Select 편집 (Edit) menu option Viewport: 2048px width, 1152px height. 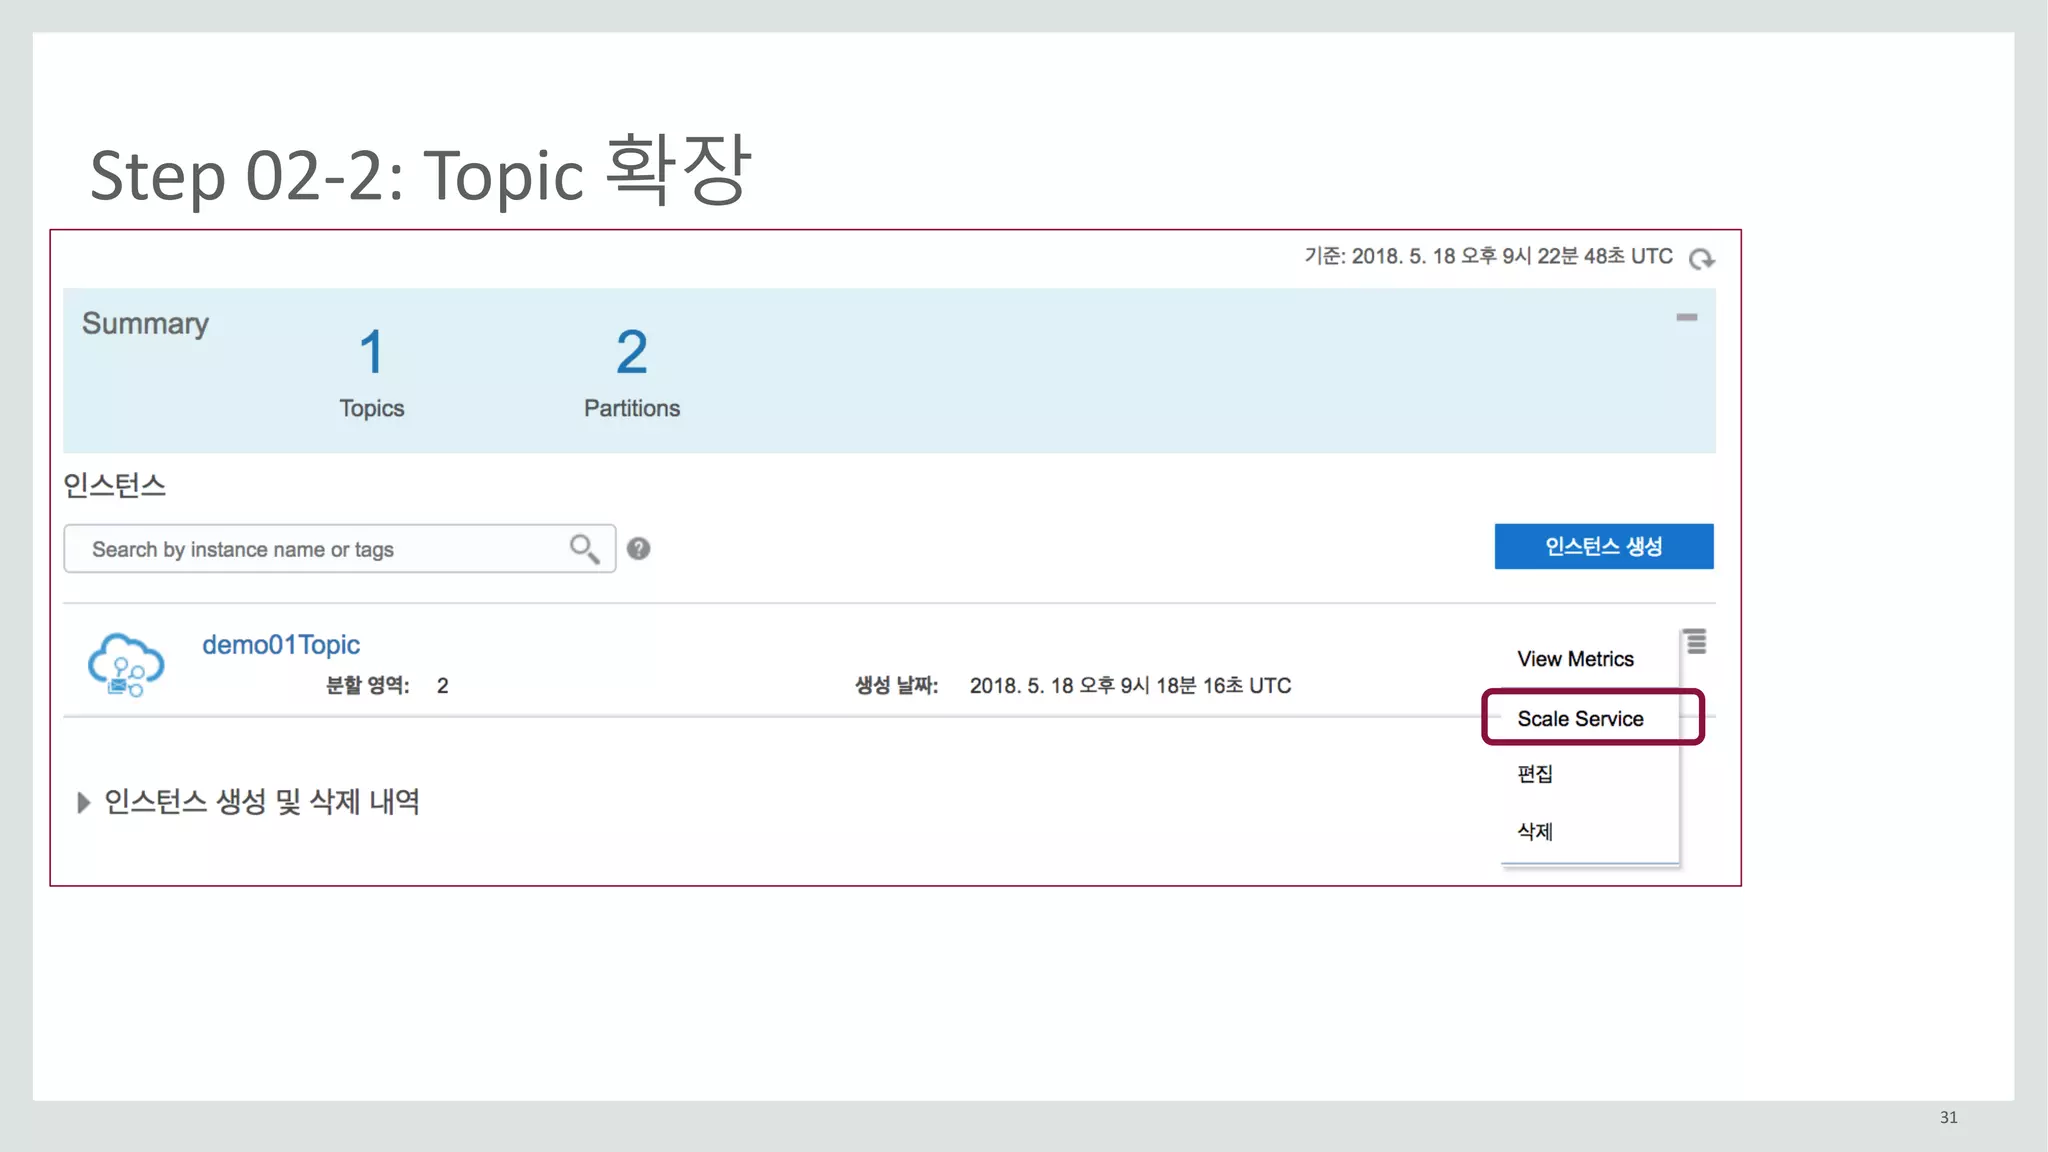[x=1535, y=774]
